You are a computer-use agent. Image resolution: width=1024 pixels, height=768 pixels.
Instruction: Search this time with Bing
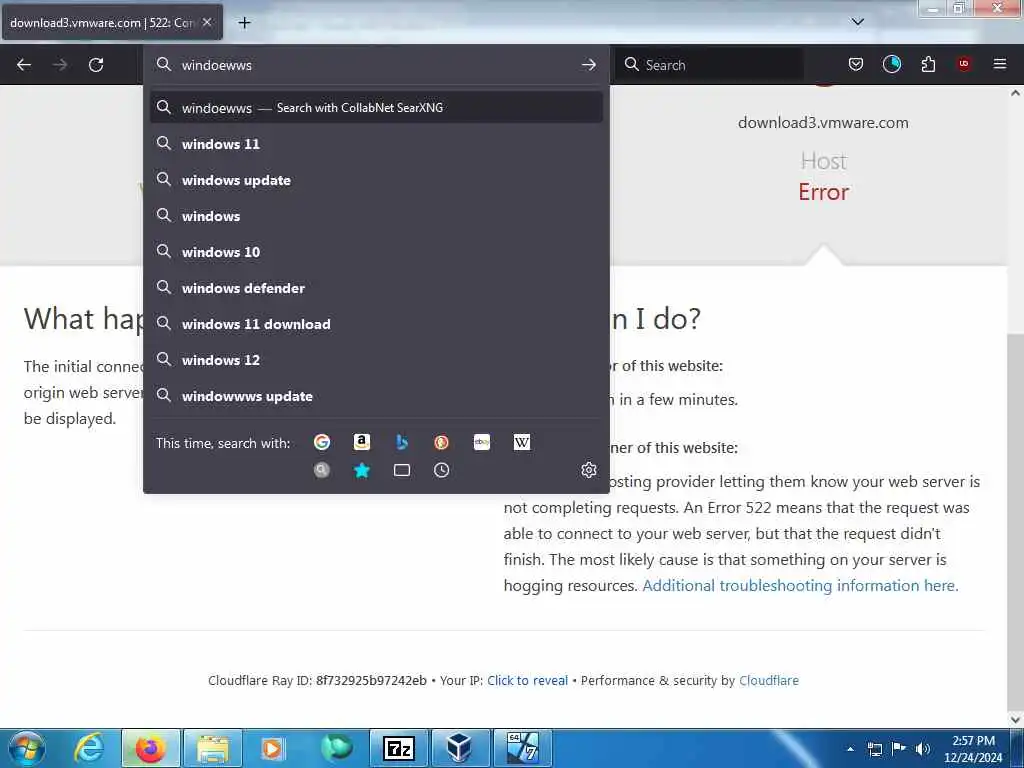(402, 442)
